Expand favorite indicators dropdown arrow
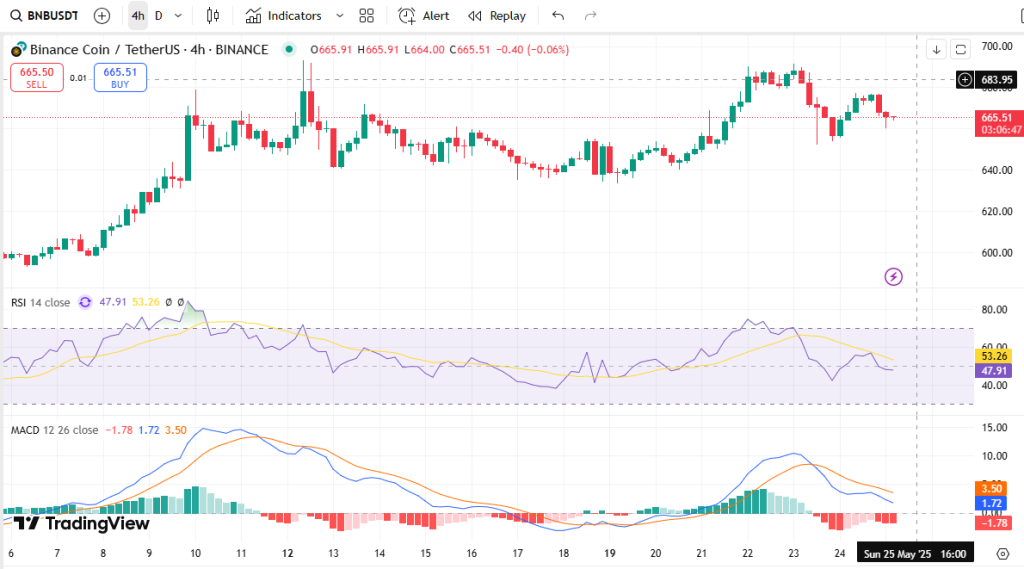The image size is (1024, 569). point(340,16)
